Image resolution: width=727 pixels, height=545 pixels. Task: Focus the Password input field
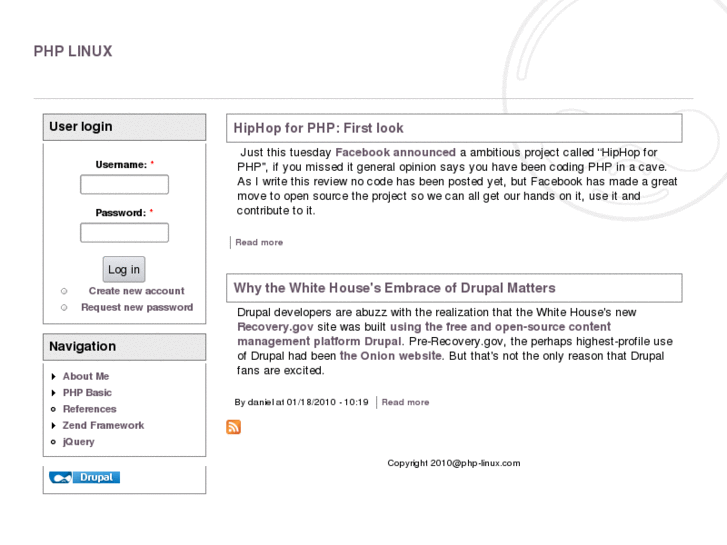pyautogui.click(x=124, y=232)
